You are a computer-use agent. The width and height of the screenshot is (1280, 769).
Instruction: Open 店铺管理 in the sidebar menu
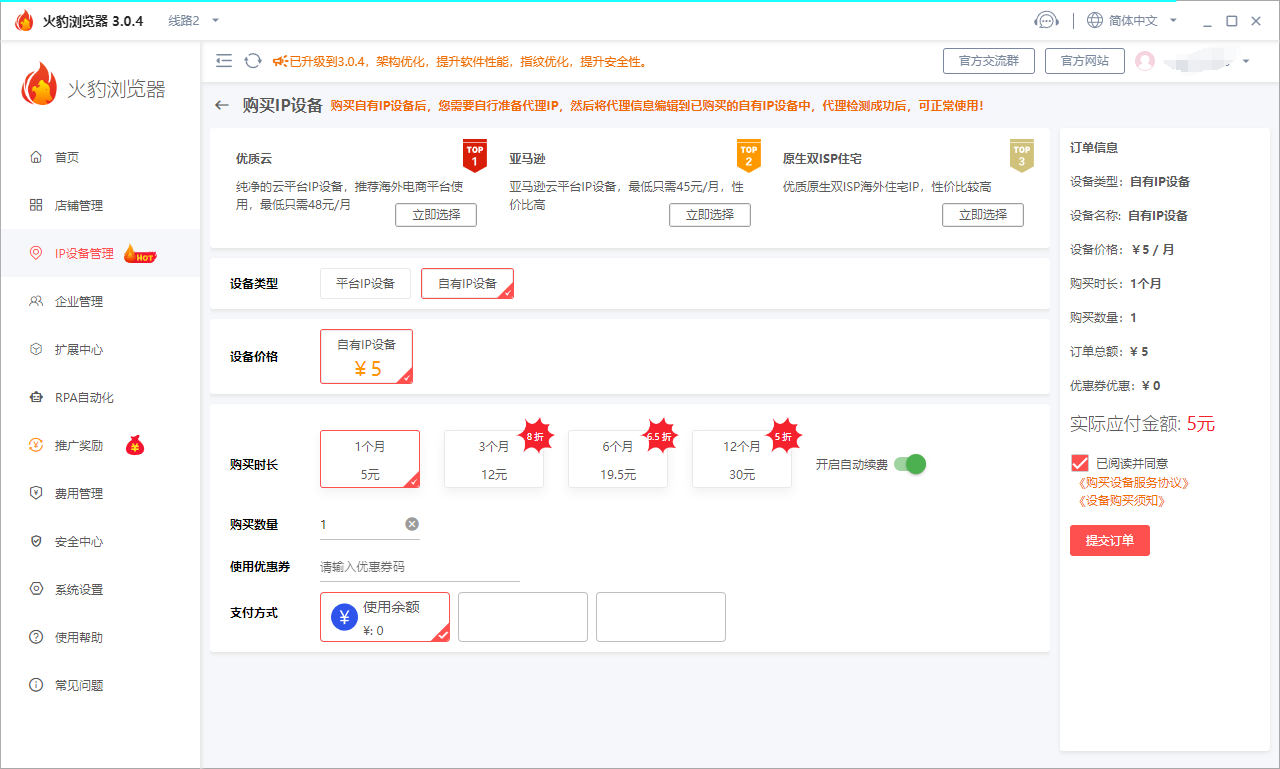(x=78, y=205)
